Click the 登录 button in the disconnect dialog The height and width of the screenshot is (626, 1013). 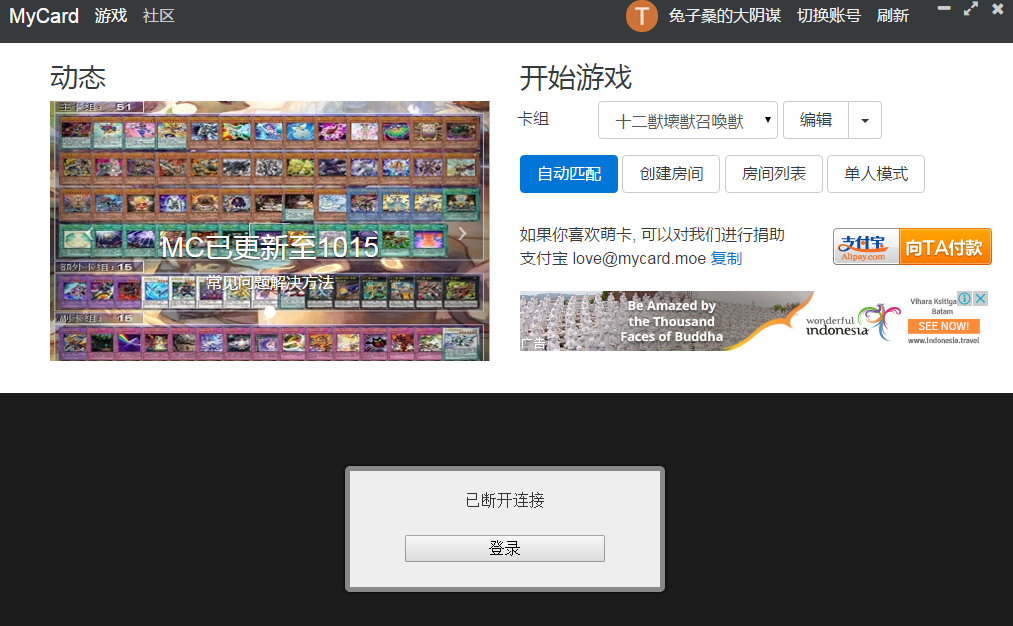[x=505, y=548]
